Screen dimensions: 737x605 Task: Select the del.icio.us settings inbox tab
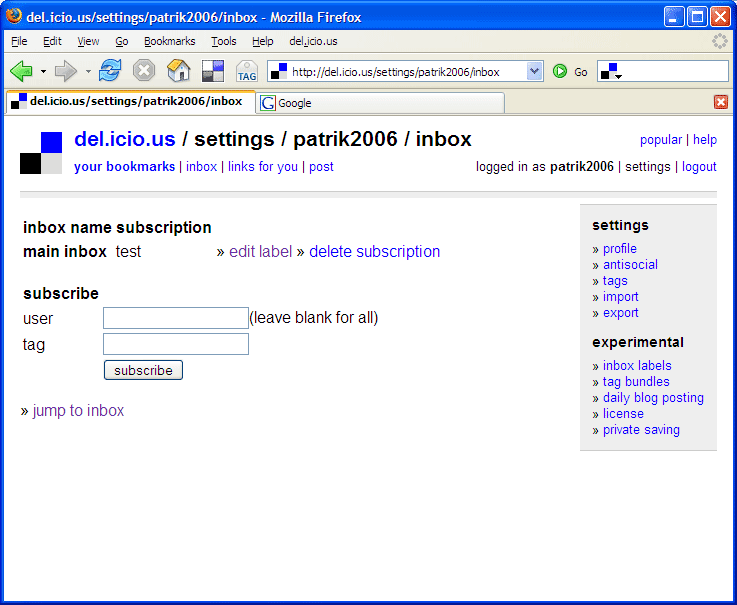click(x=131, y=102)
